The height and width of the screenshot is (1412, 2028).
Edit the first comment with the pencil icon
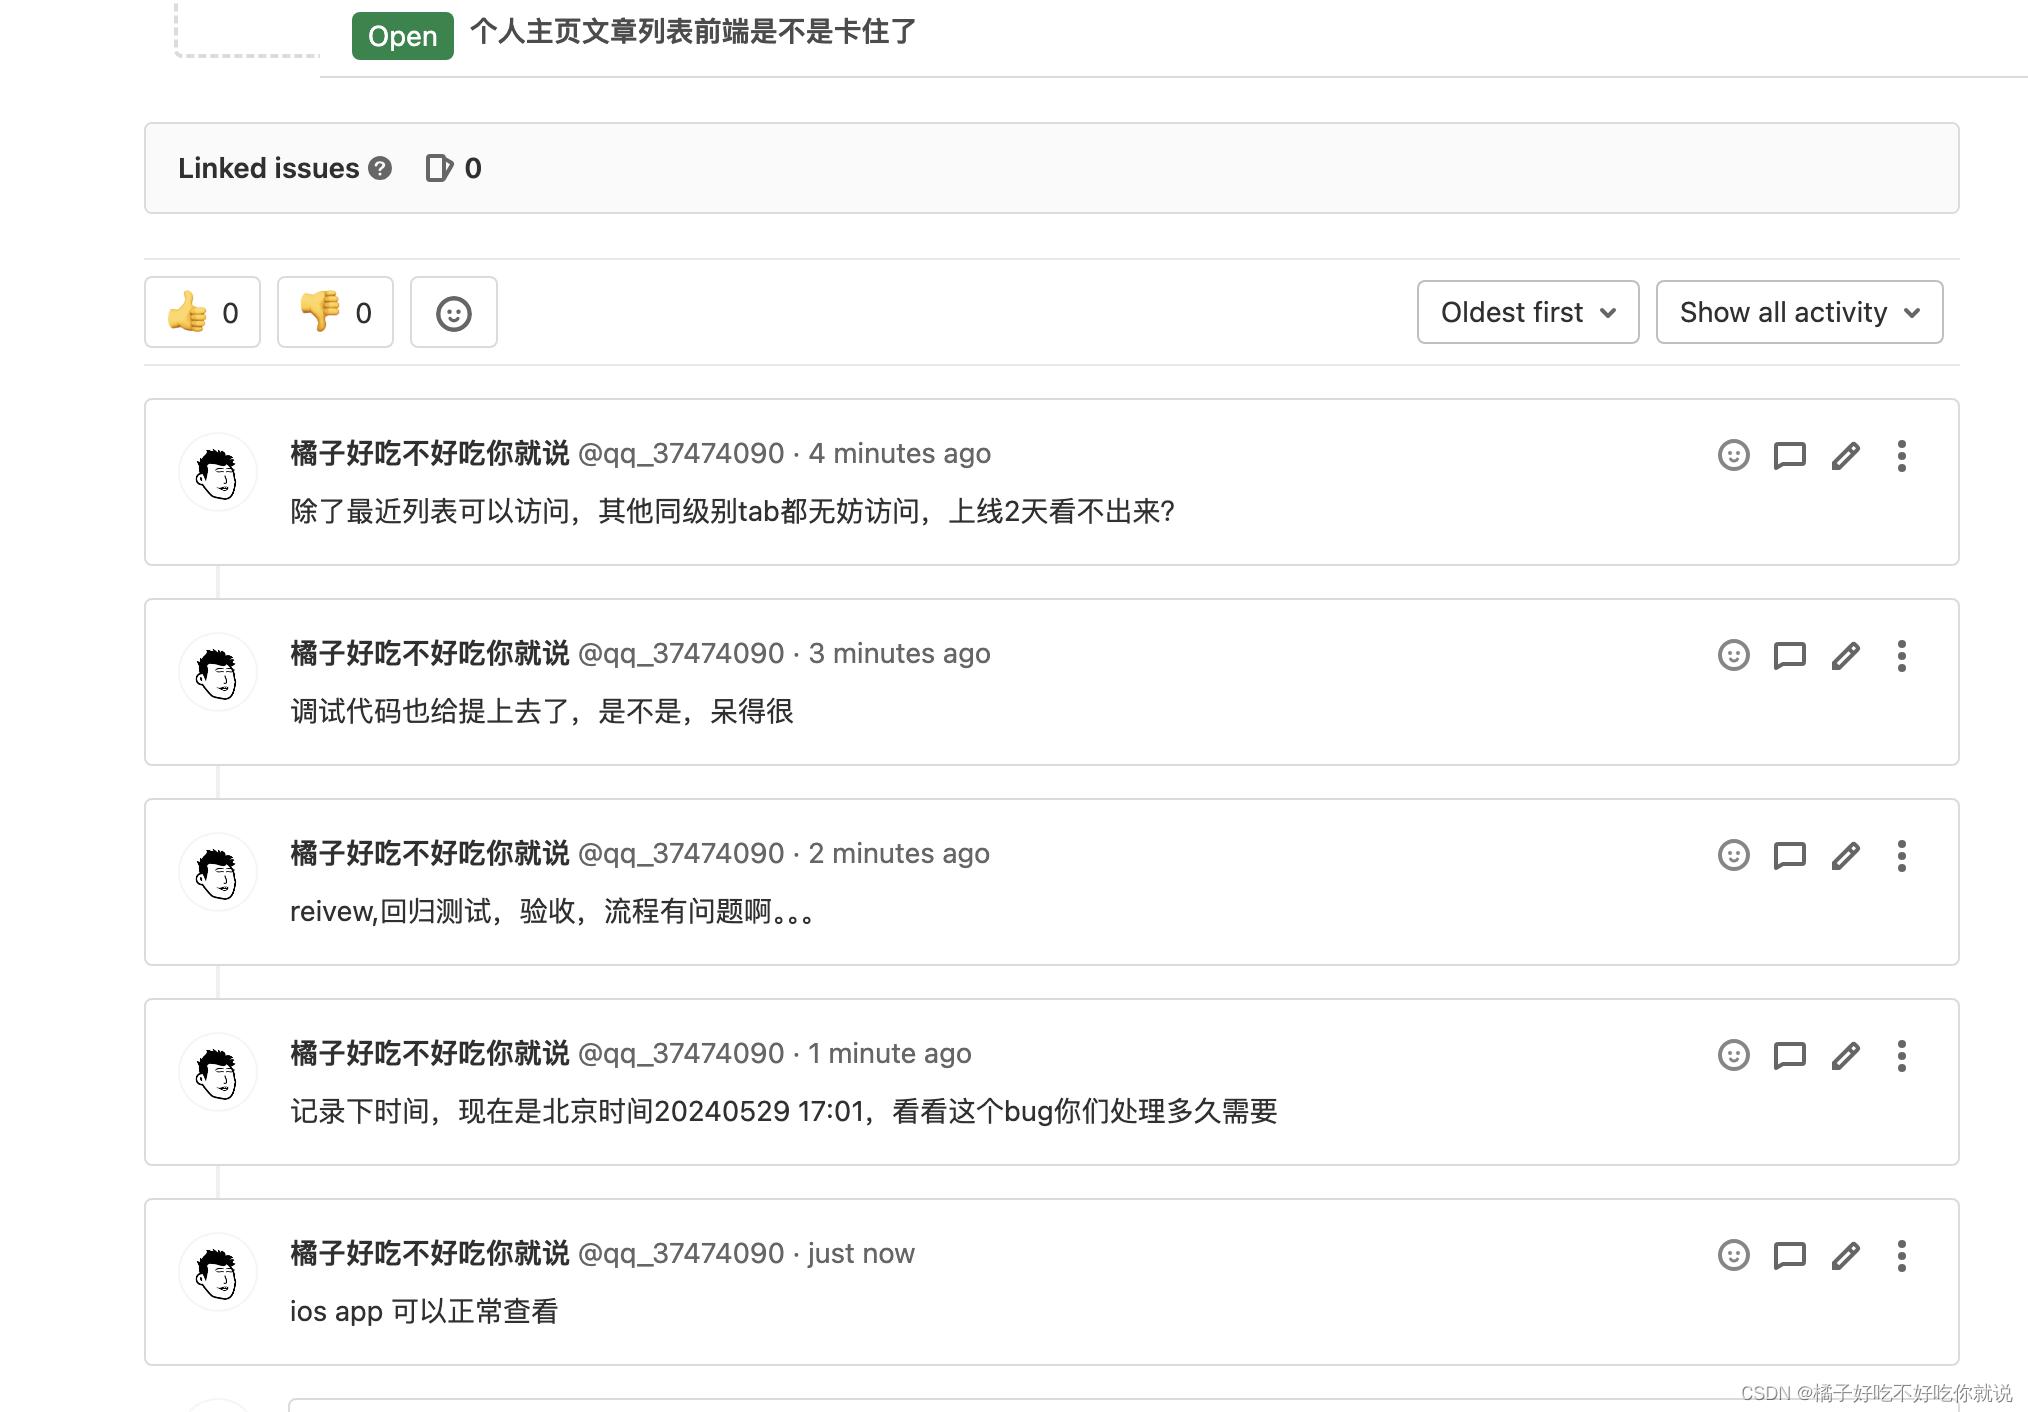1845,455
